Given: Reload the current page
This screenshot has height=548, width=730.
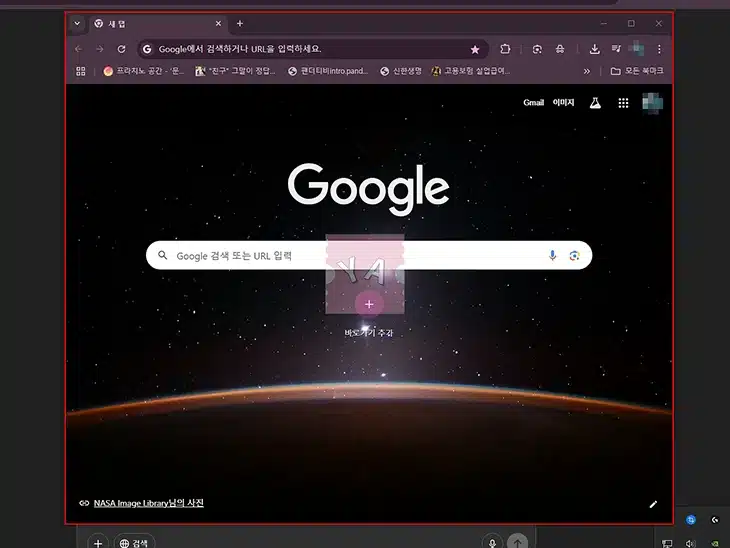Looking at the screenshot, I should tap(122, 49).
